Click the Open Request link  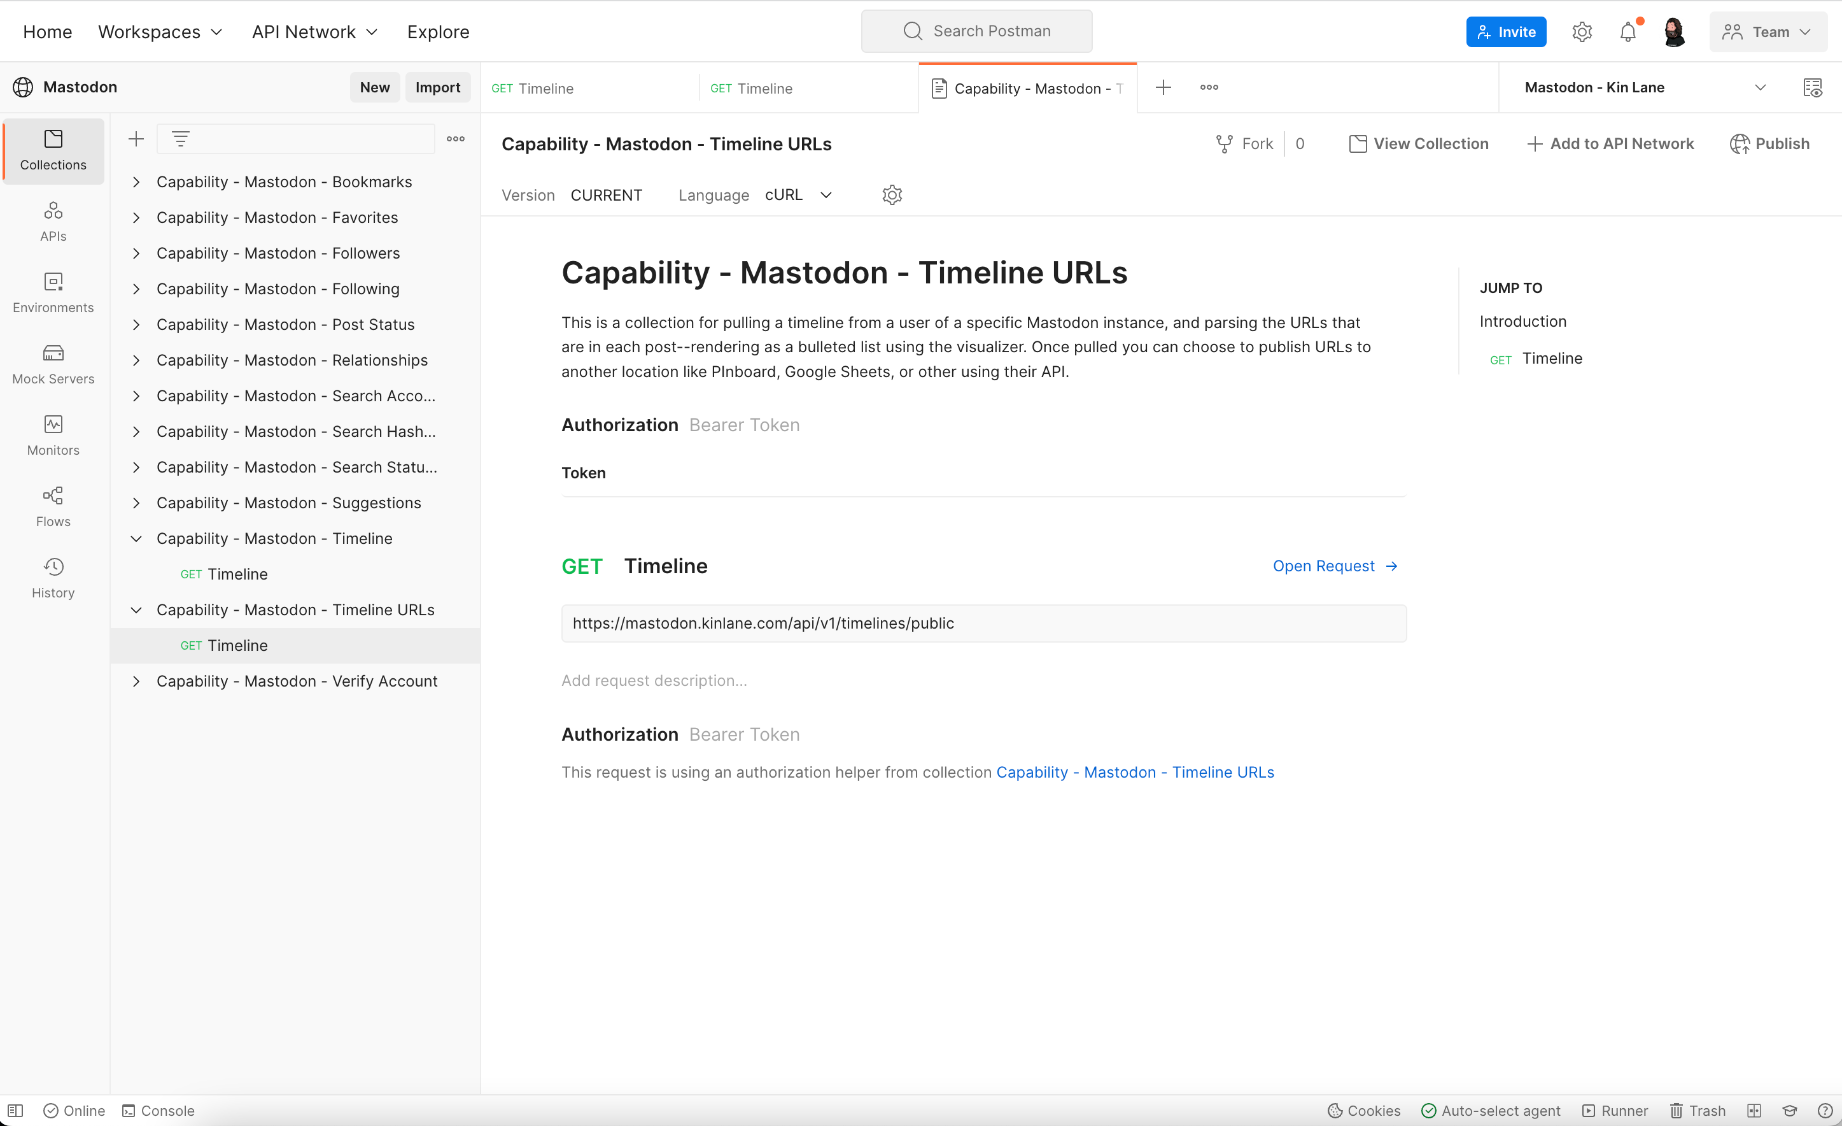[x=1335, y=566]
